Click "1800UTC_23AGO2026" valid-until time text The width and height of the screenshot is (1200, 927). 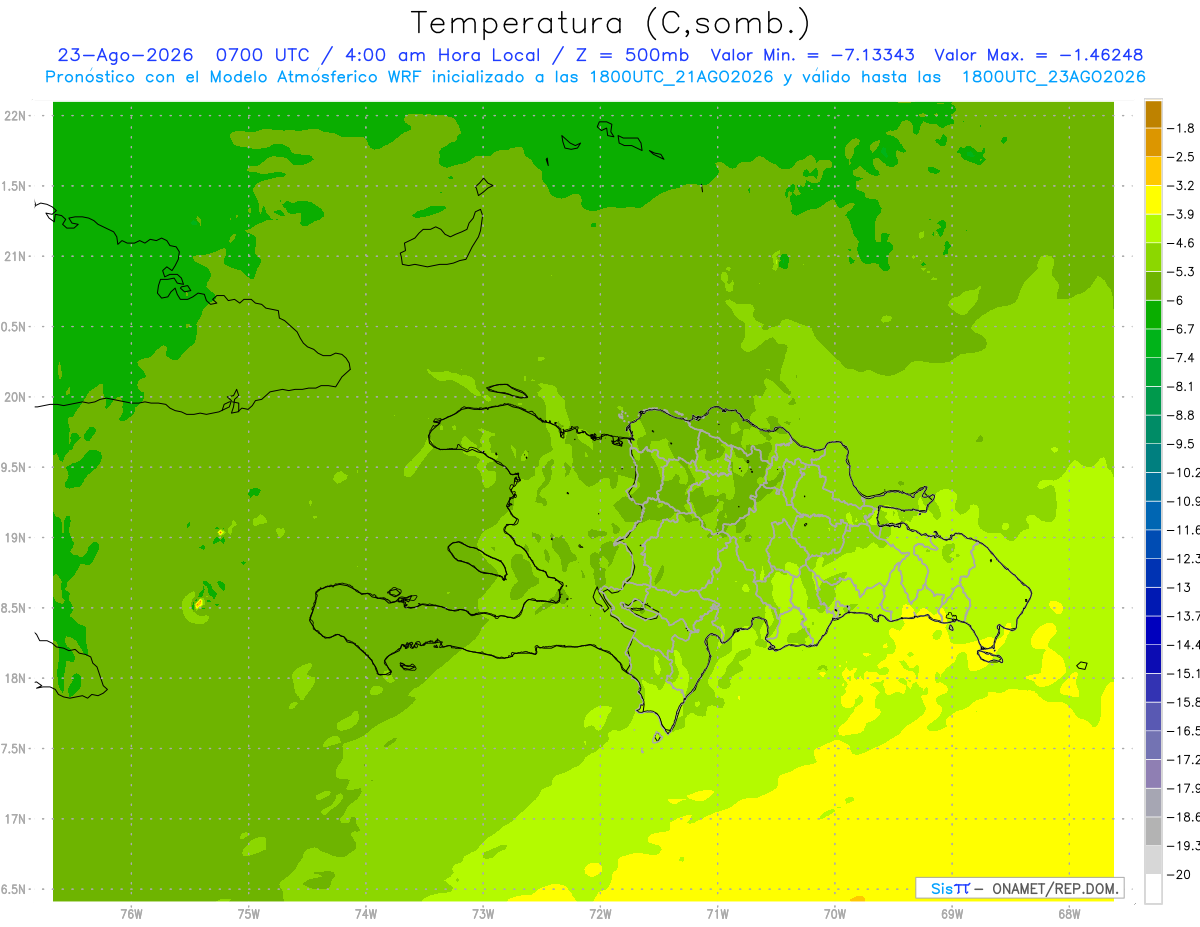point(1053,77)
